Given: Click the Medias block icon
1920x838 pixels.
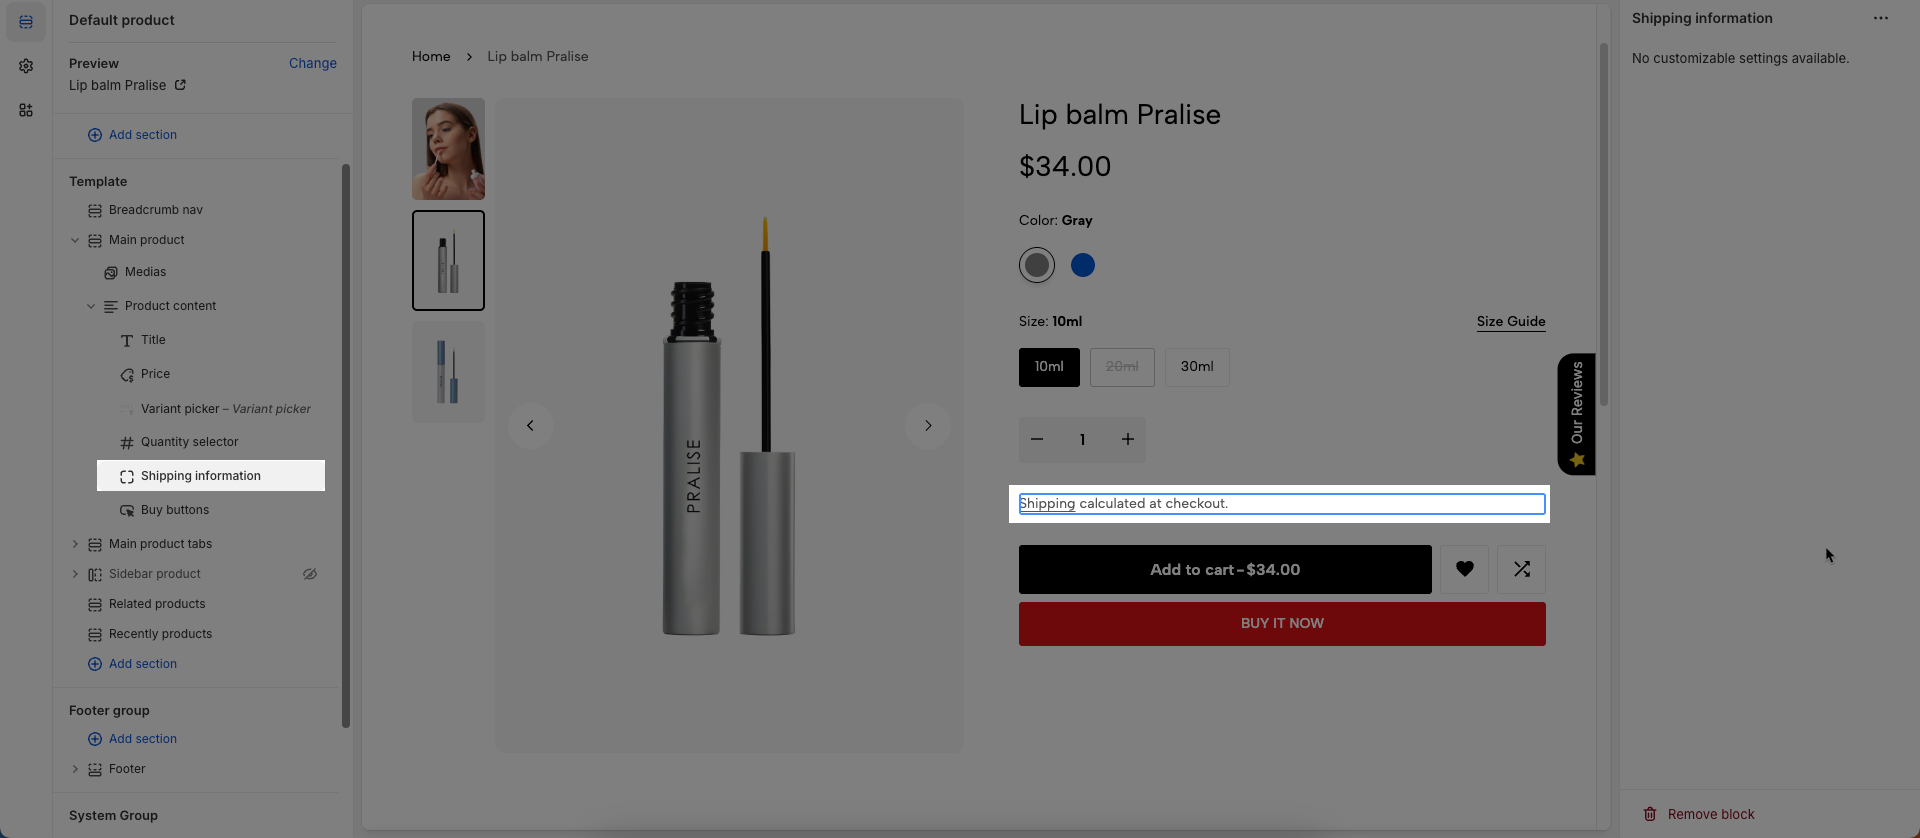Looking at the screenshot, I should (x=111, y=272).
